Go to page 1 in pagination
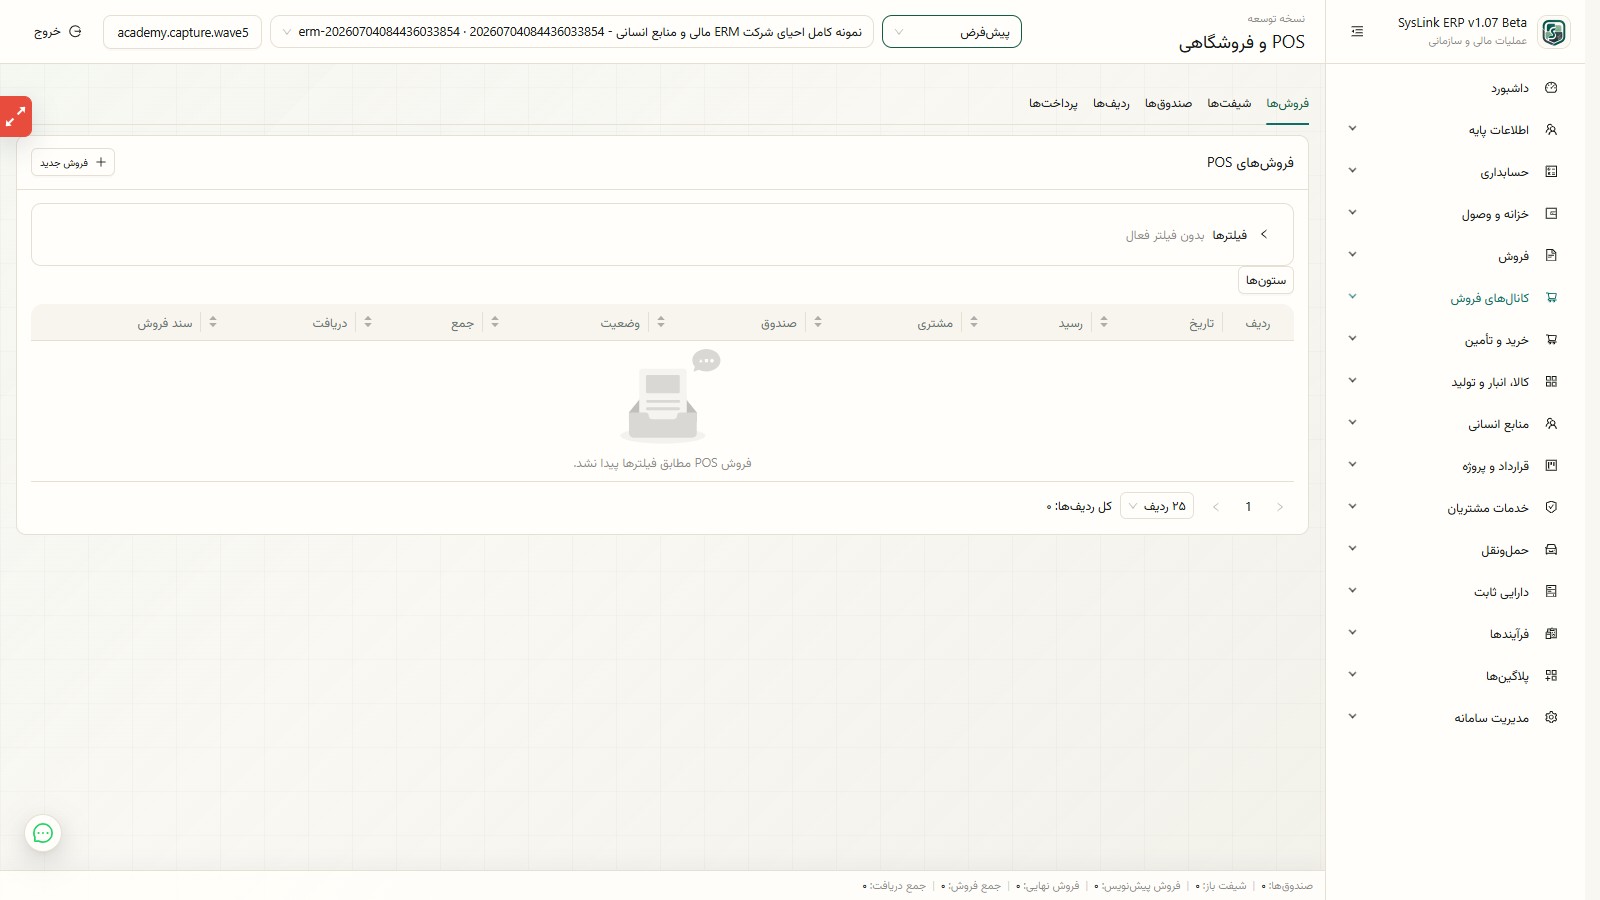The image size is (1600, 900). pyautogui.click(x=1248, y=507)
